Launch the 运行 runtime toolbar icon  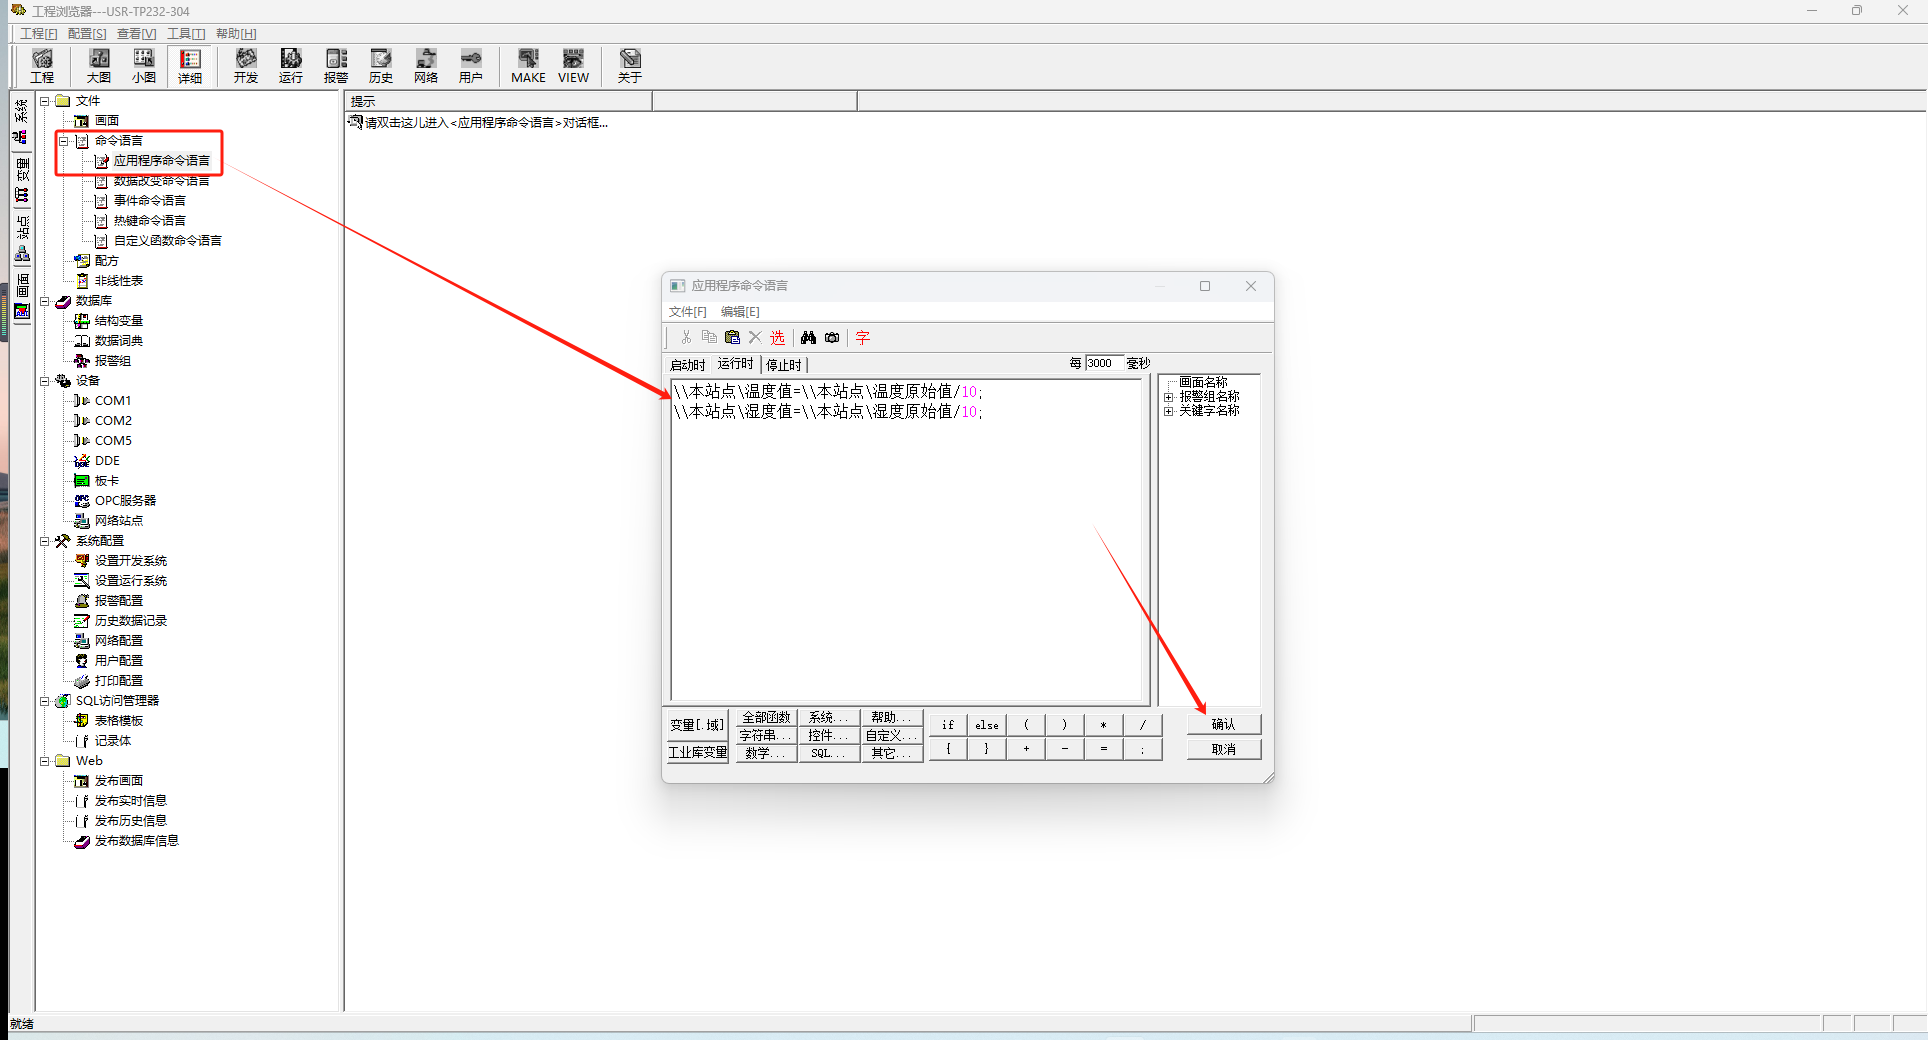291,66
